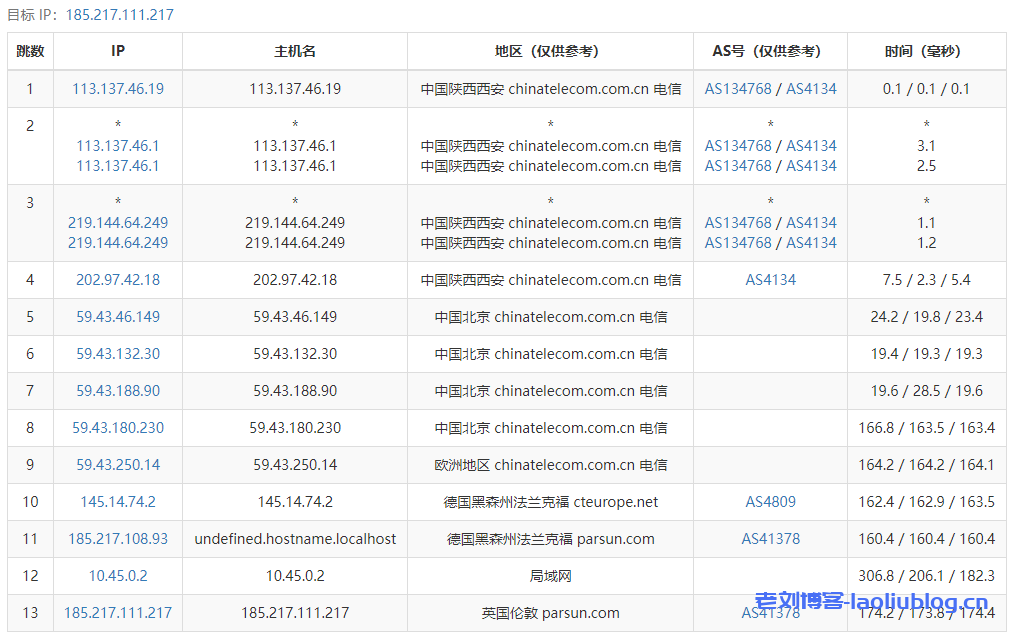This screenshot has width=1014, height=639.
Task: Open the 59.43.46.149 IP link in hop 5
Action: click(x=118, y=317)
